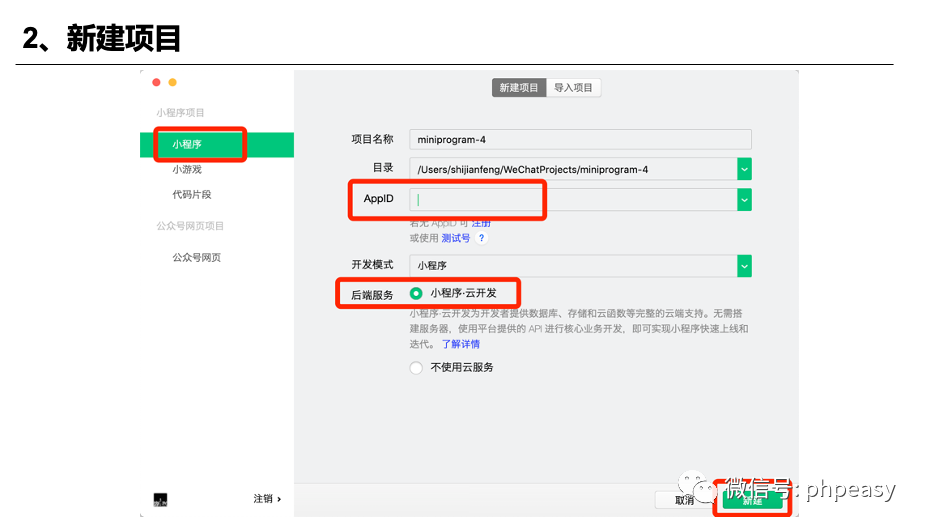This screenshot has width=925, height=531.
Task: Click the 测试号 link
Action: [456, 238]
